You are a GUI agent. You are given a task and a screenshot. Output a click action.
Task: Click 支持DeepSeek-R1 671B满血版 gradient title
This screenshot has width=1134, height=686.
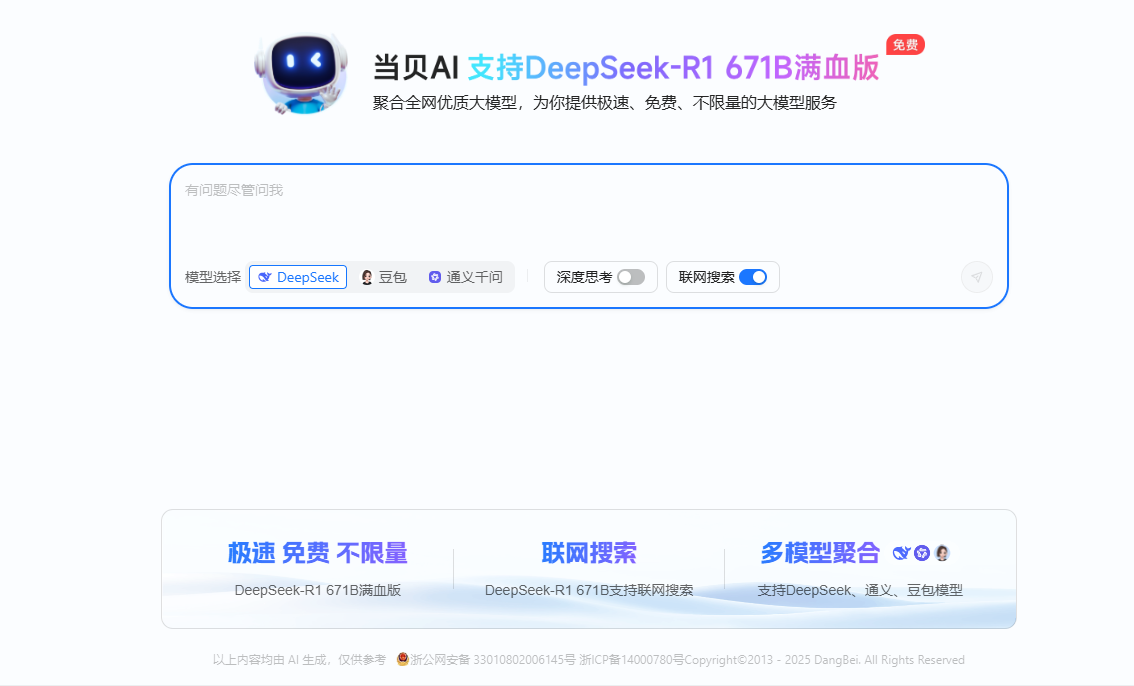click(x=673, y=67)
